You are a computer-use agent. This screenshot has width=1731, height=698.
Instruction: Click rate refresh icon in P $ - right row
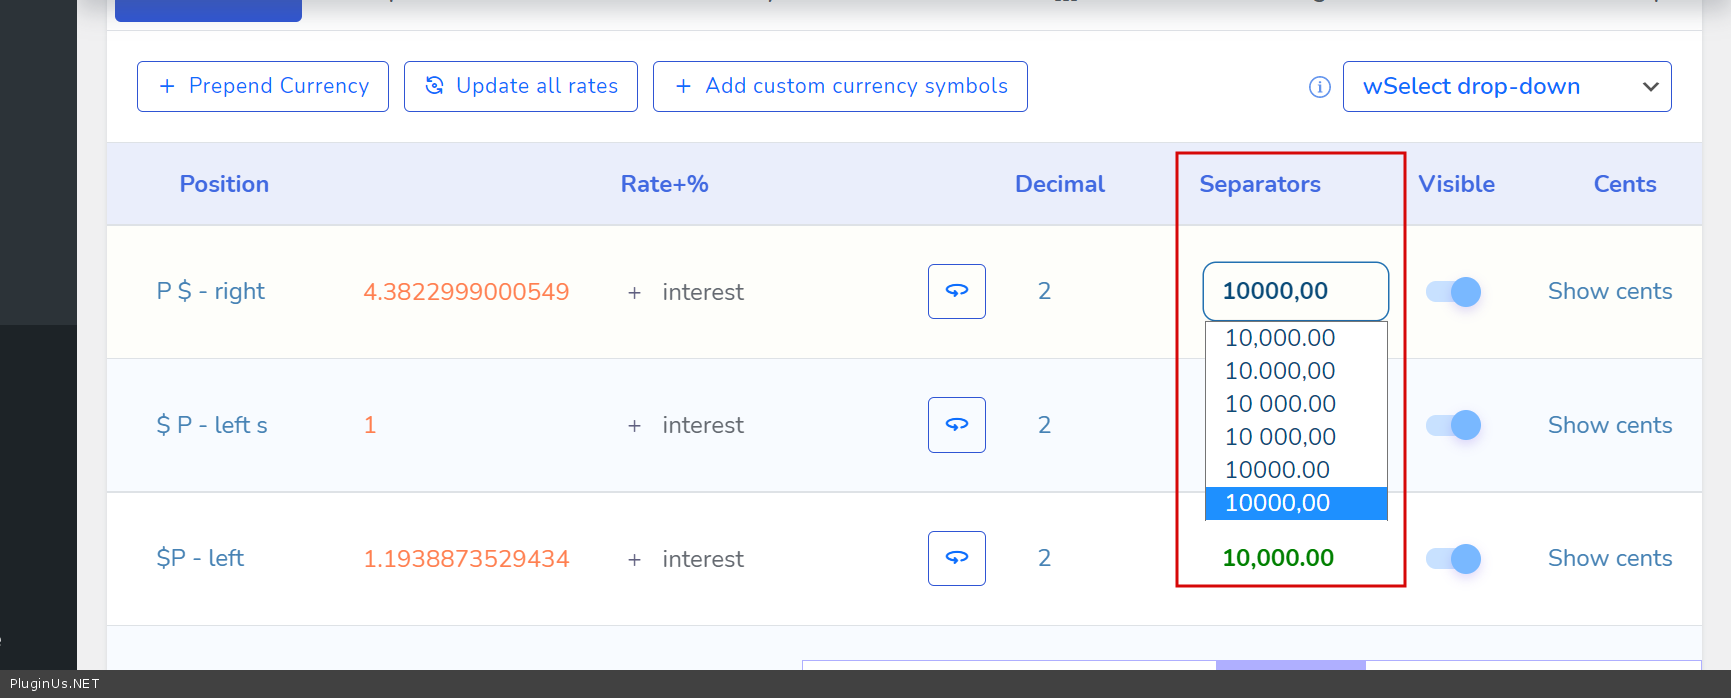click(957, 291)
